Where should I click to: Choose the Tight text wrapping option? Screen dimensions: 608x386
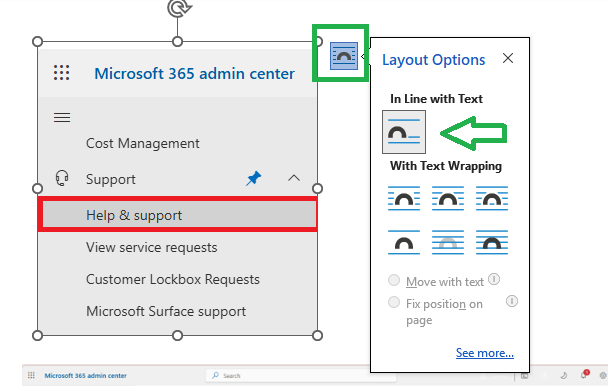[448, 198]
